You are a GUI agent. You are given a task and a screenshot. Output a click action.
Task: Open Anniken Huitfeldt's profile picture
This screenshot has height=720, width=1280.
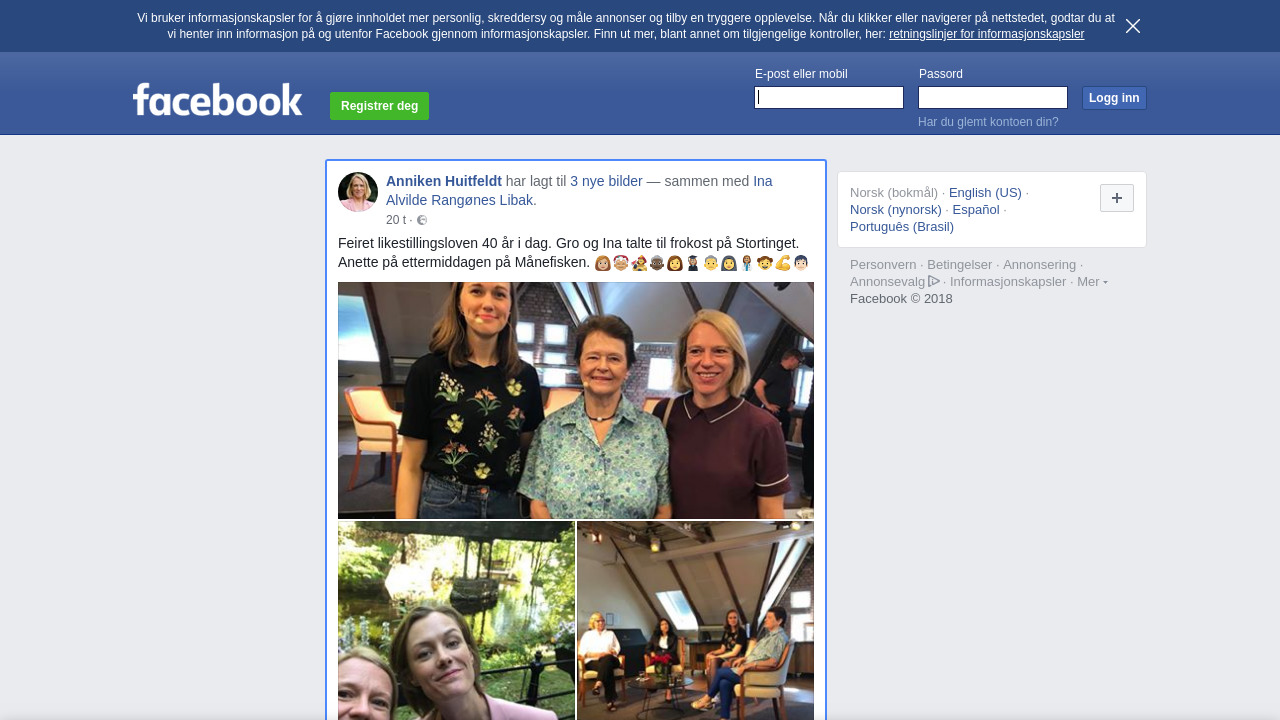pos(358,192)
